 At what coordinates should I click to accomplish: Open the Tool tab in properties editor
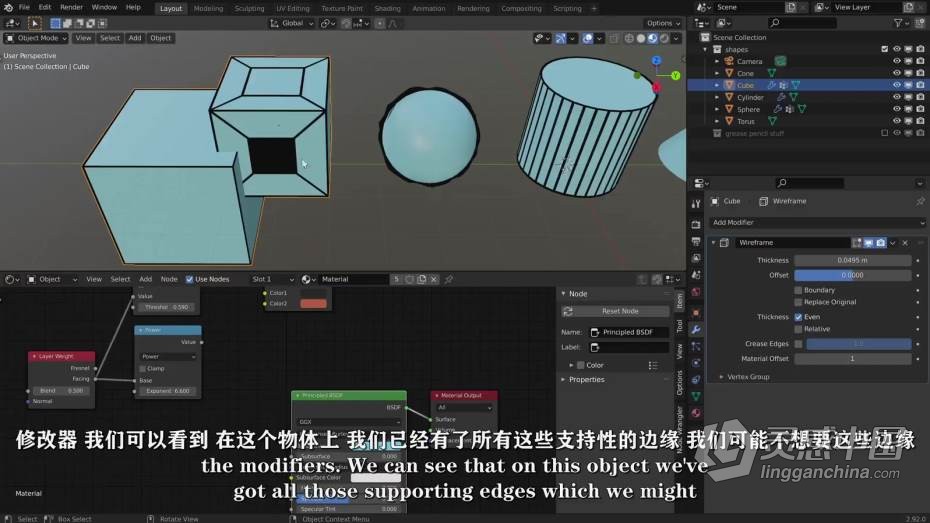[x=696, y=204]
